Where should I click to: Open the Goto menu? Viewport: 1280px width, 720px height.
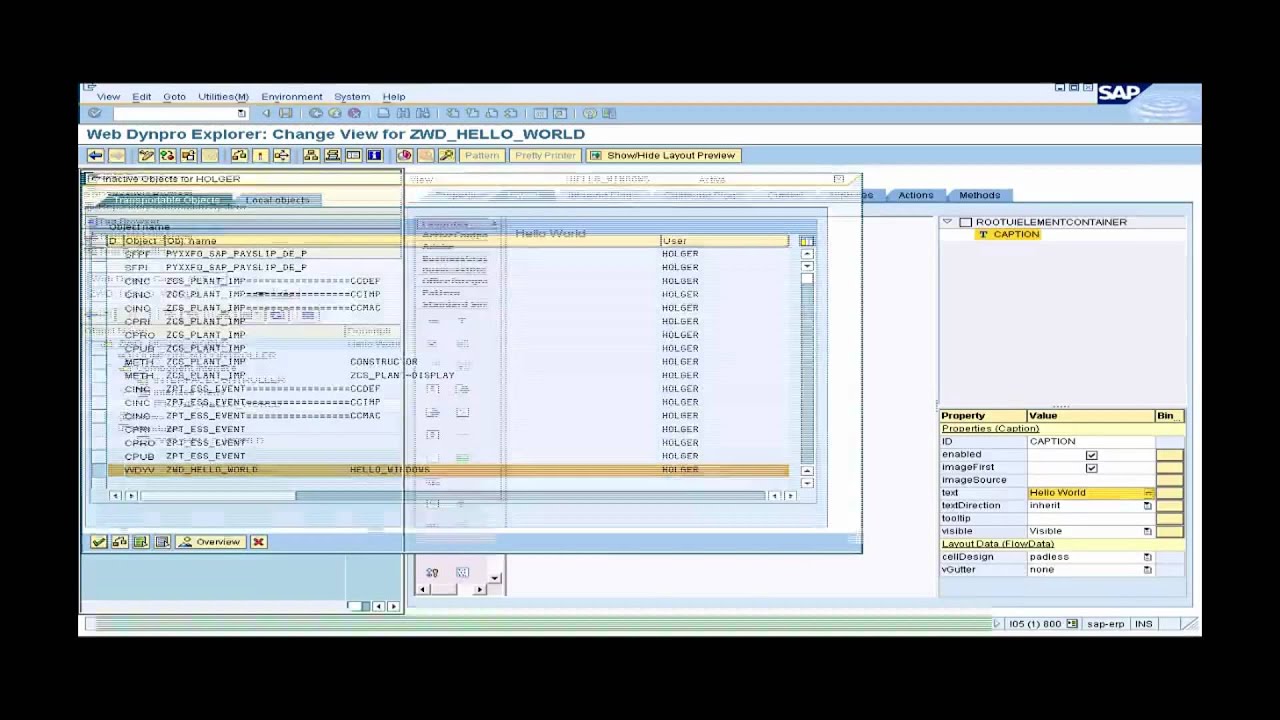pyautogui.click(x=174, y=97)
